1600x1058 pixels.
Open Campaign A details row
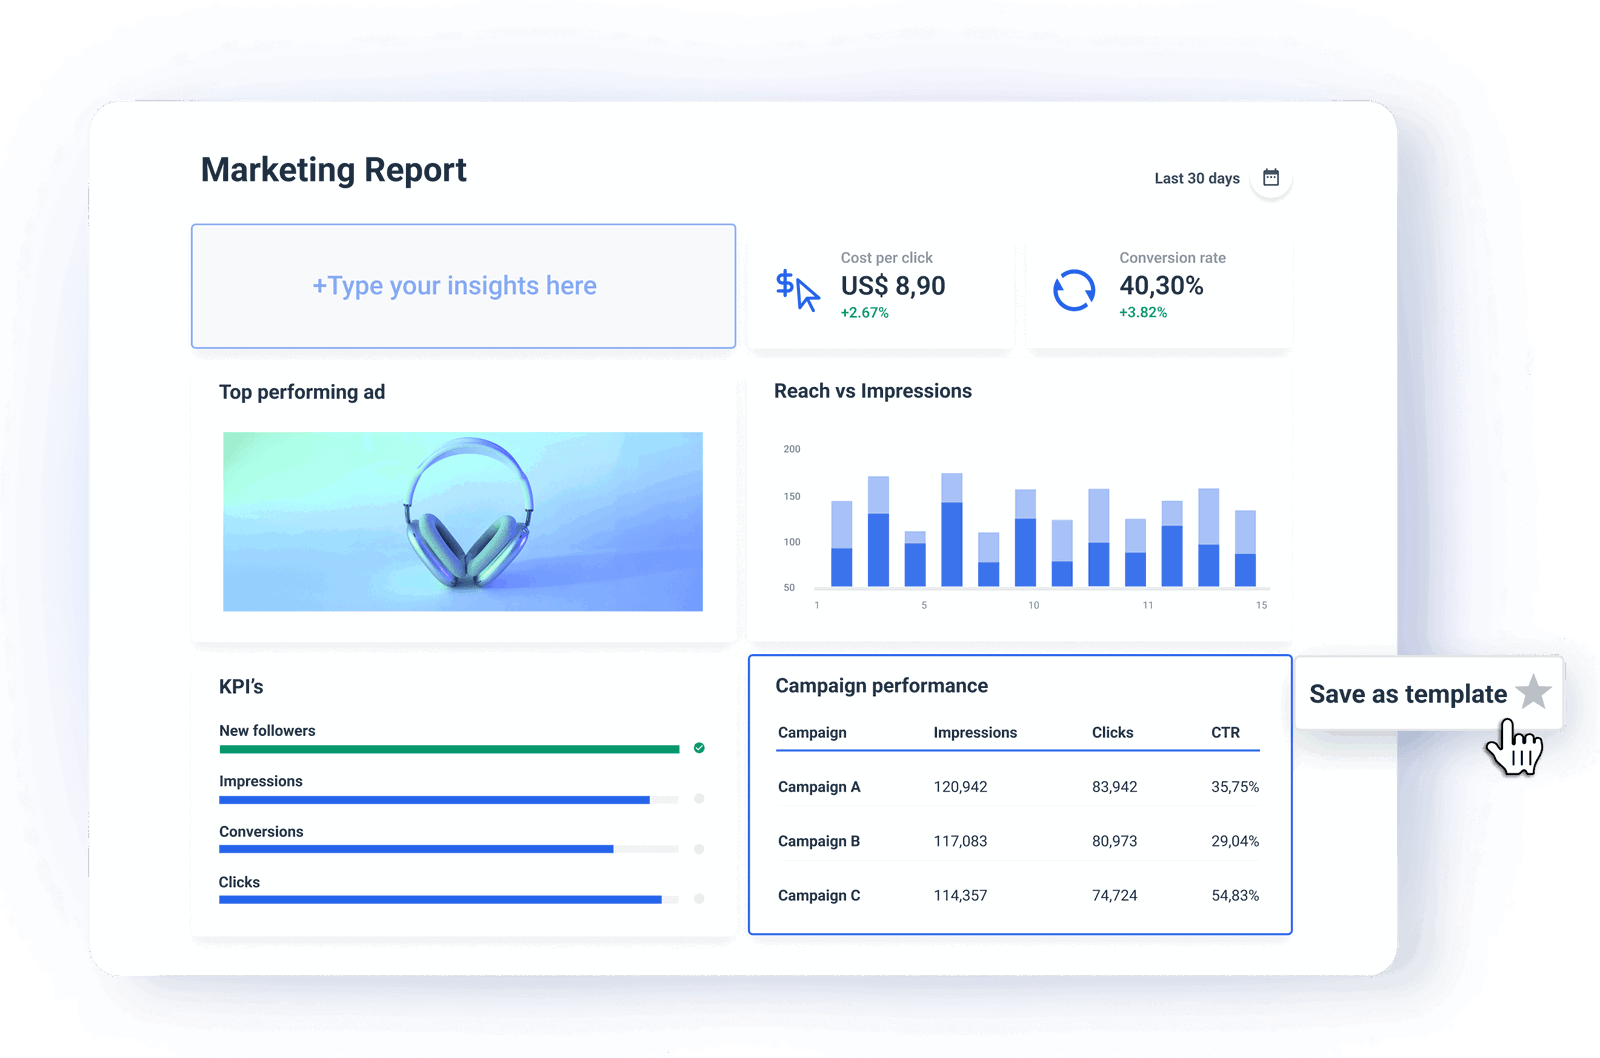[x=819, y=787]
